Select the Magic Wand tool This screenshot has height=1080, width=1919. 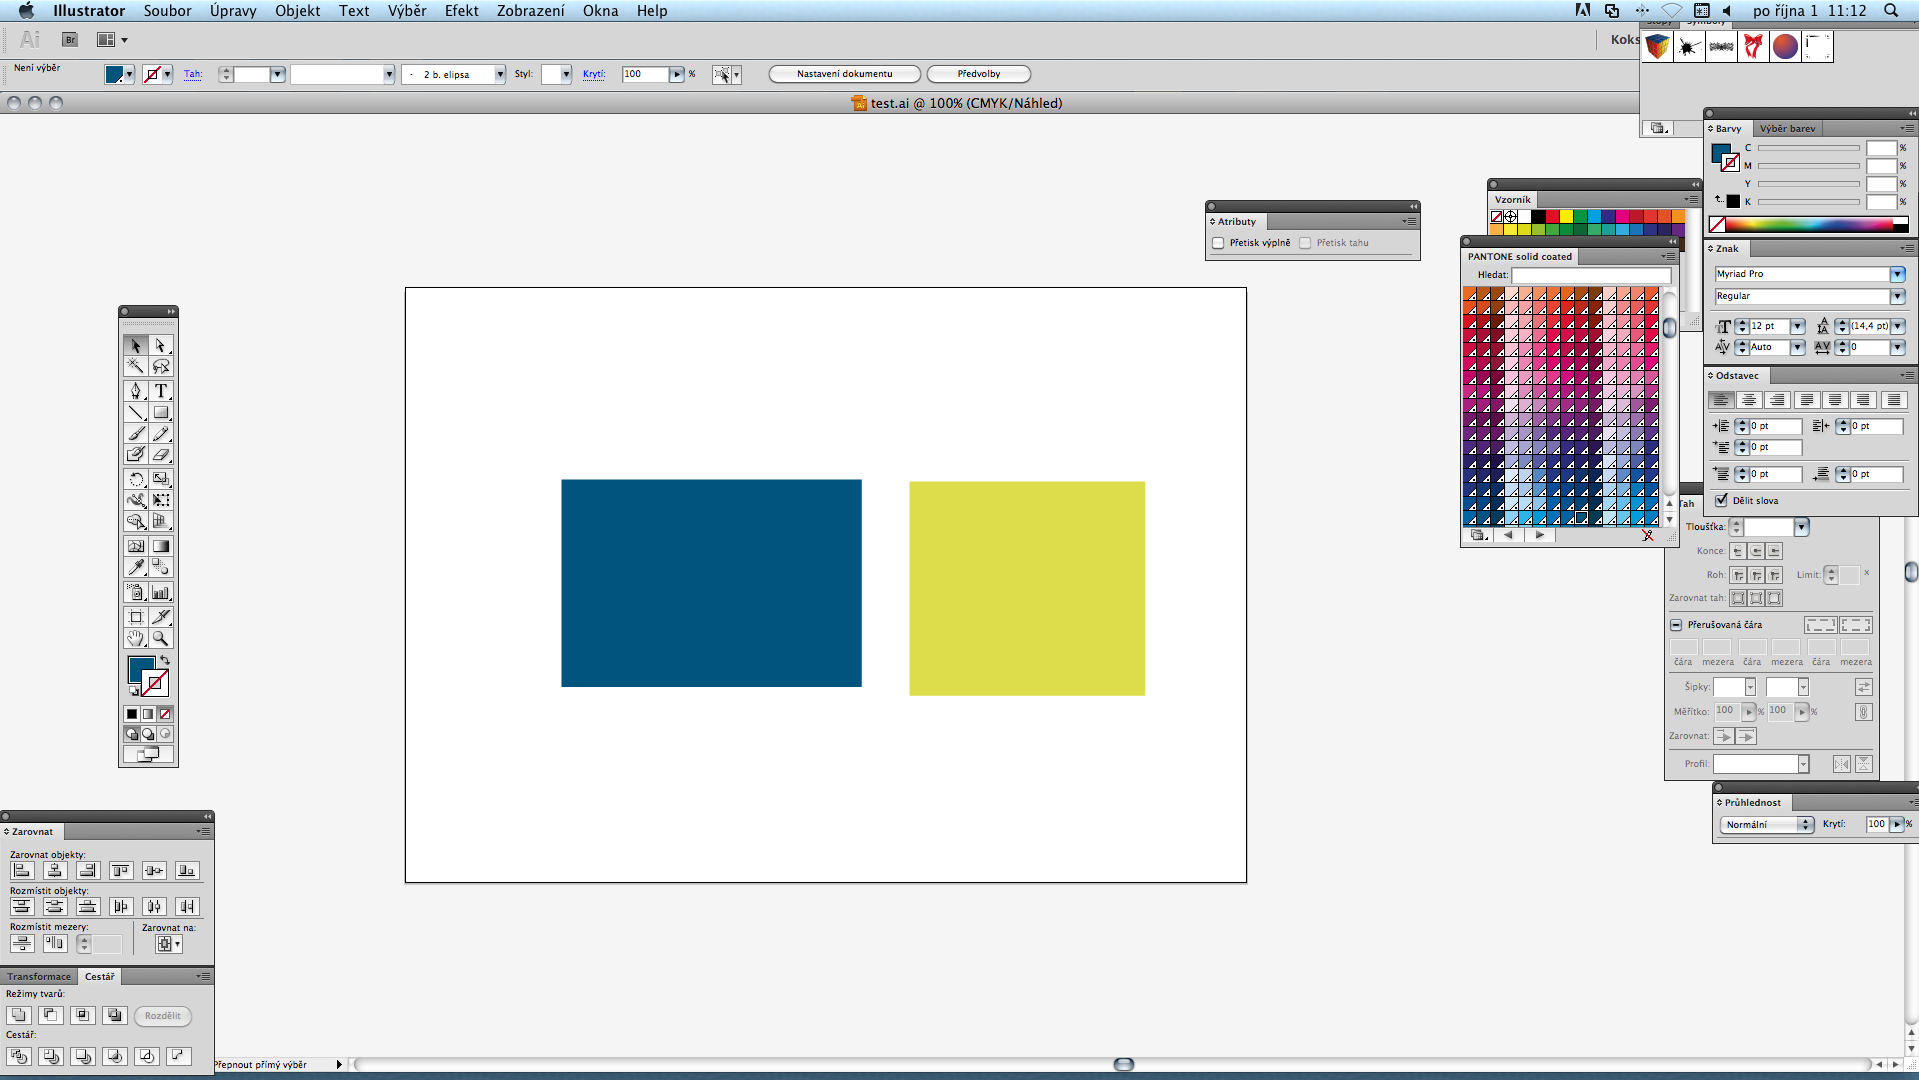click(x=136, y=366)
